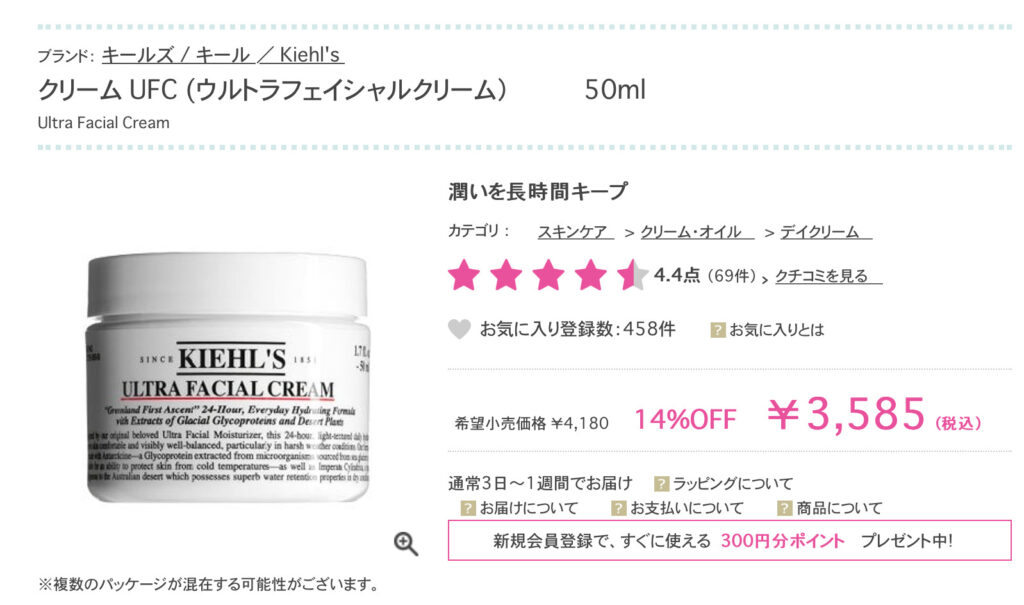The image size is (1024, 605).
Task: Open the お支払いについて payment info link
Action: tap(686, 508)
